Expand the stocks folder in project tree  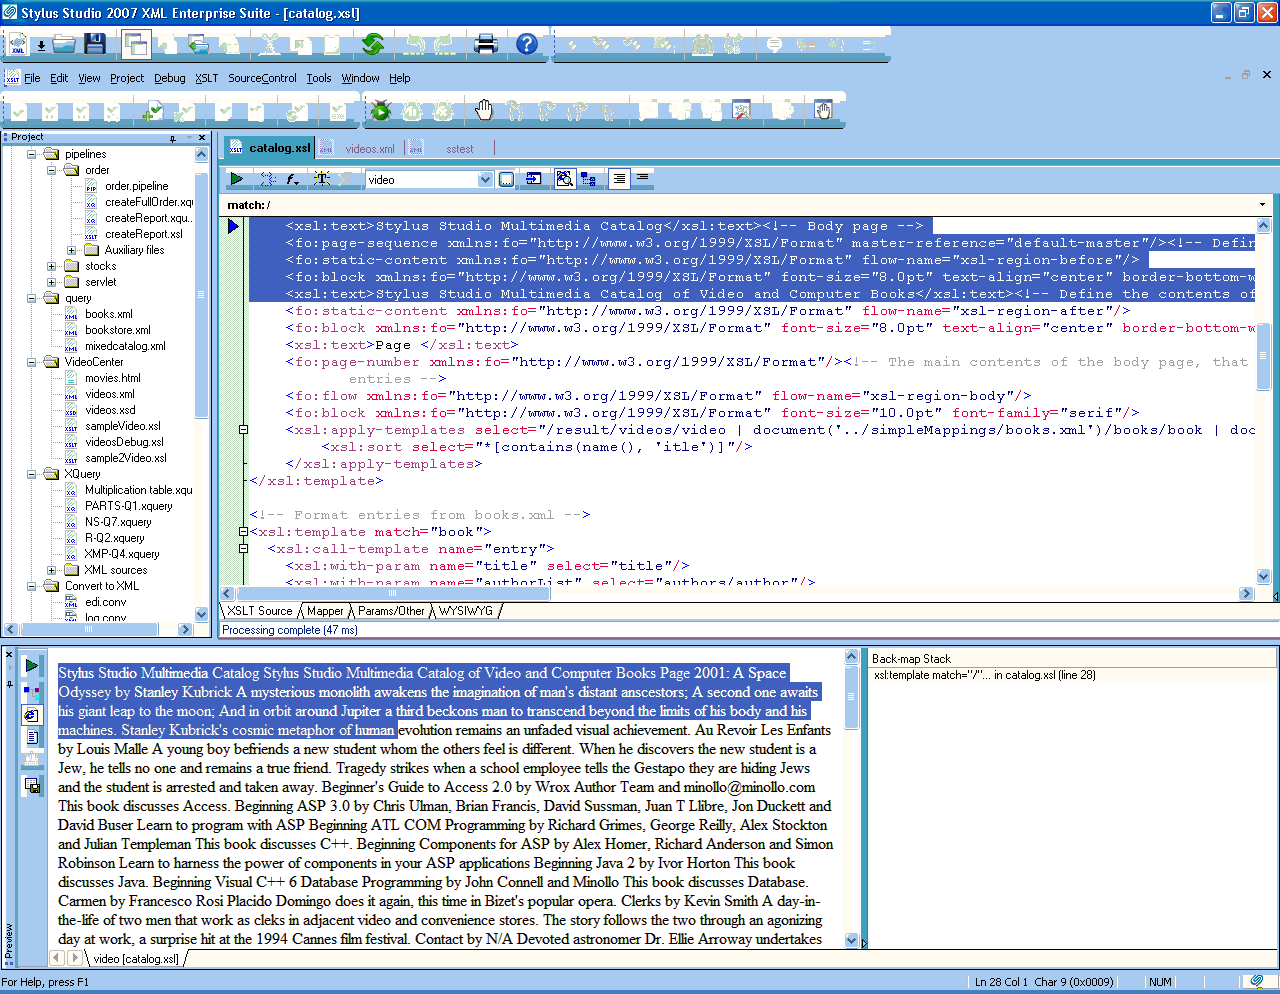tap(52, 266)
